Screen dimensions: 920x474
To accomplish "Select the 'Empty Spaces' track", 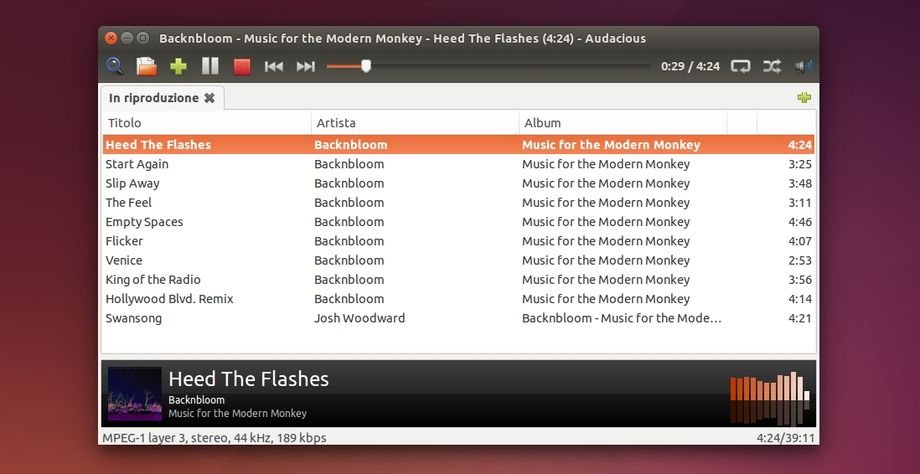I will coord(459,222).
